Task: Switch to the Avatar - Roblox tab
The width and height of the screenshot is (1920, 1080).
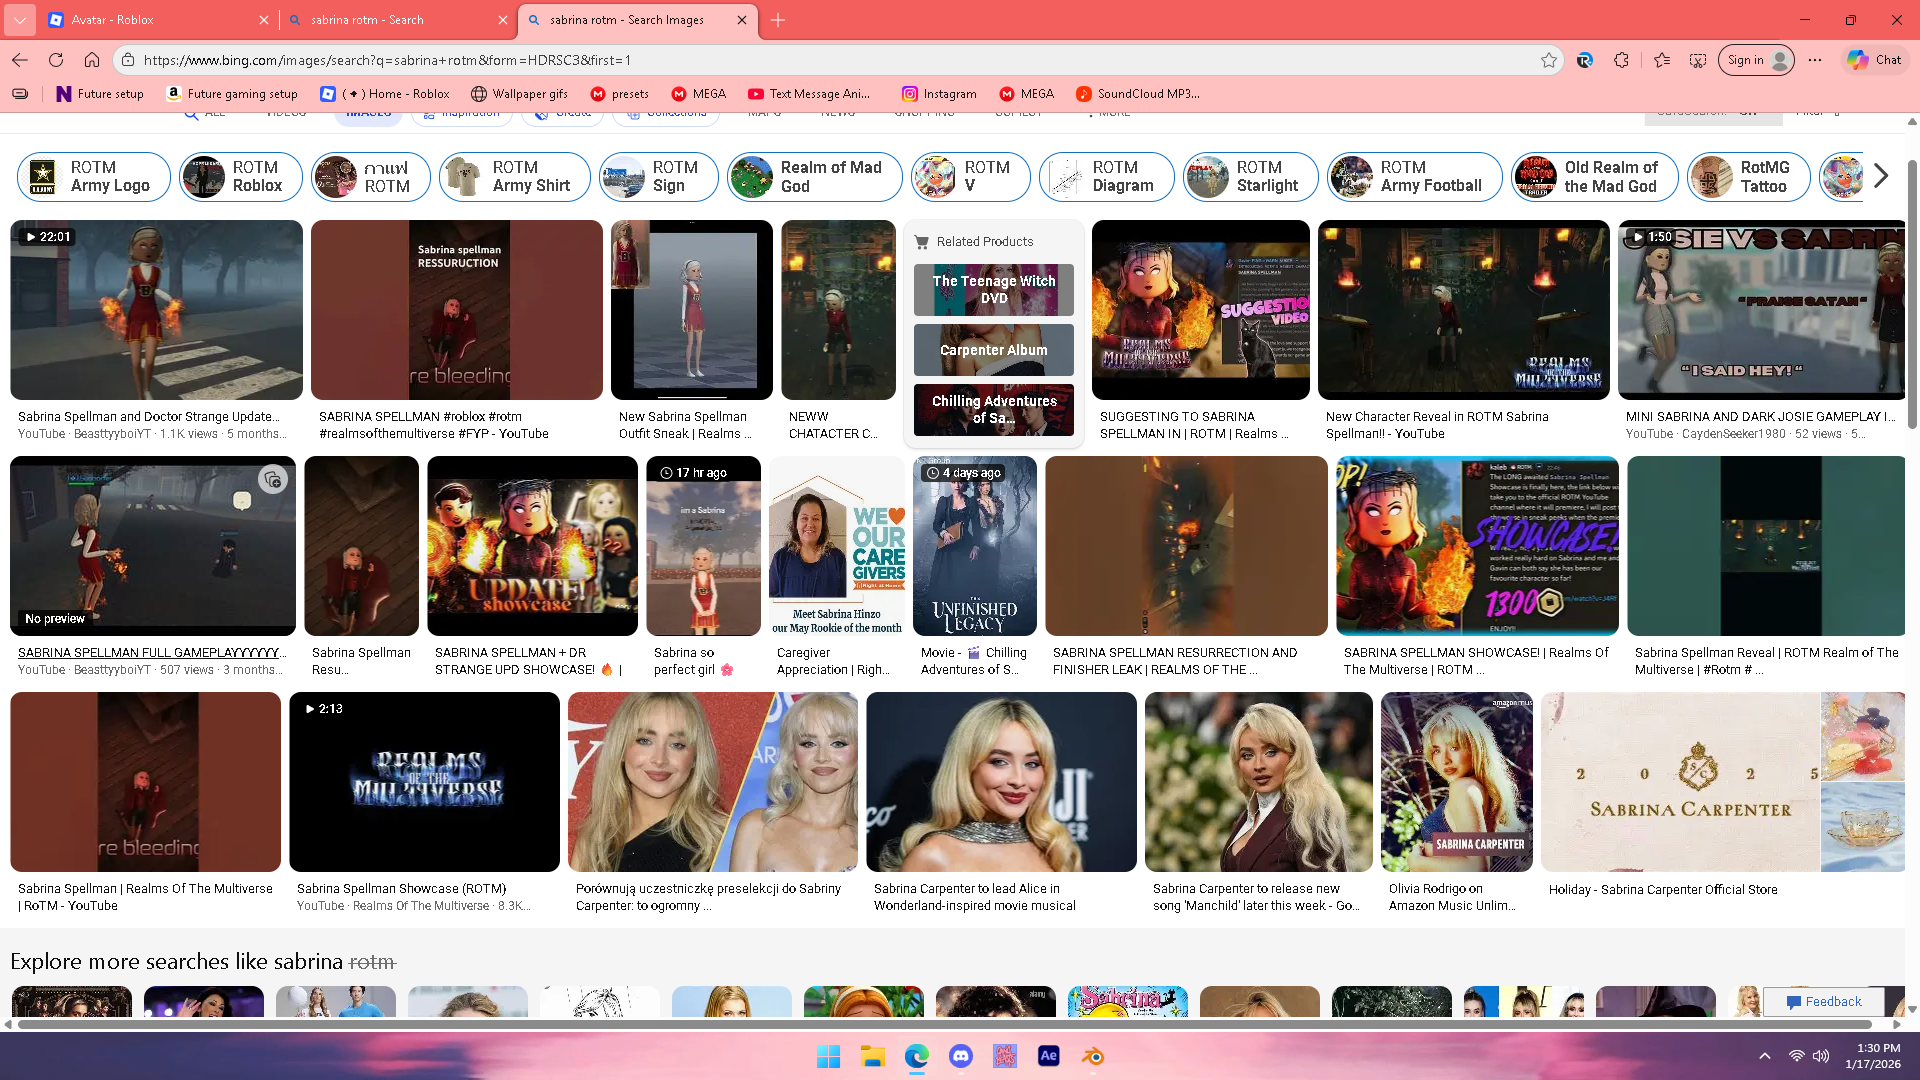Action: click(x=150, y=20)
